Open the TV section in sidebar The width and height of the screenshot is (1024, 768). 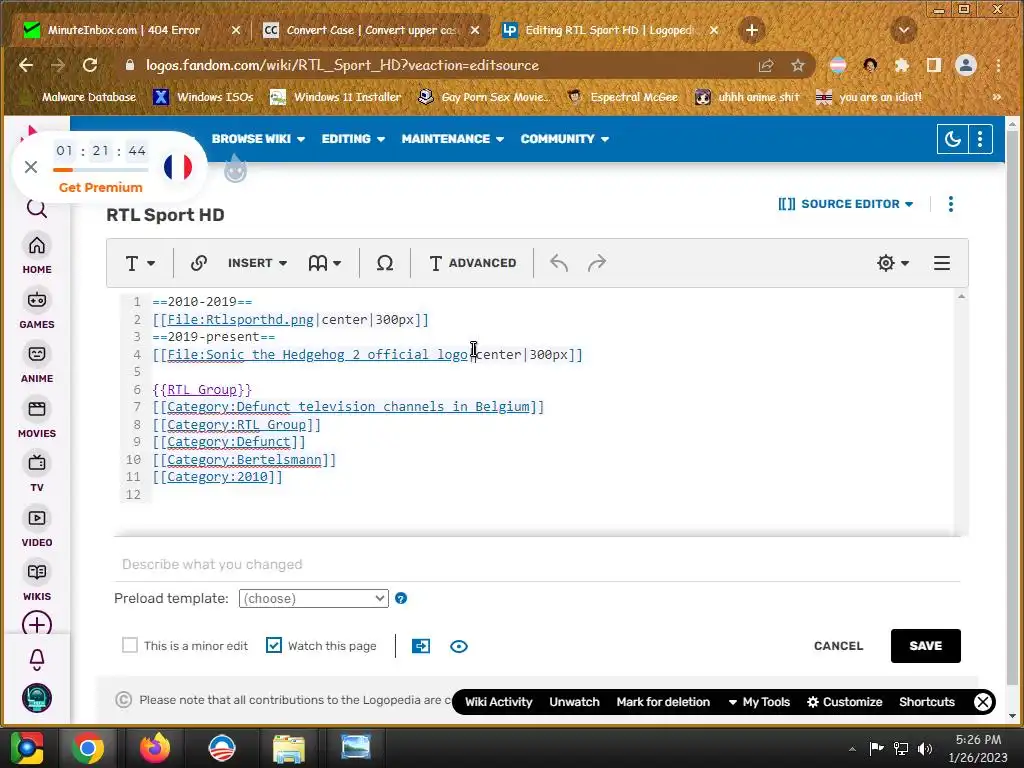coord(37,473)
